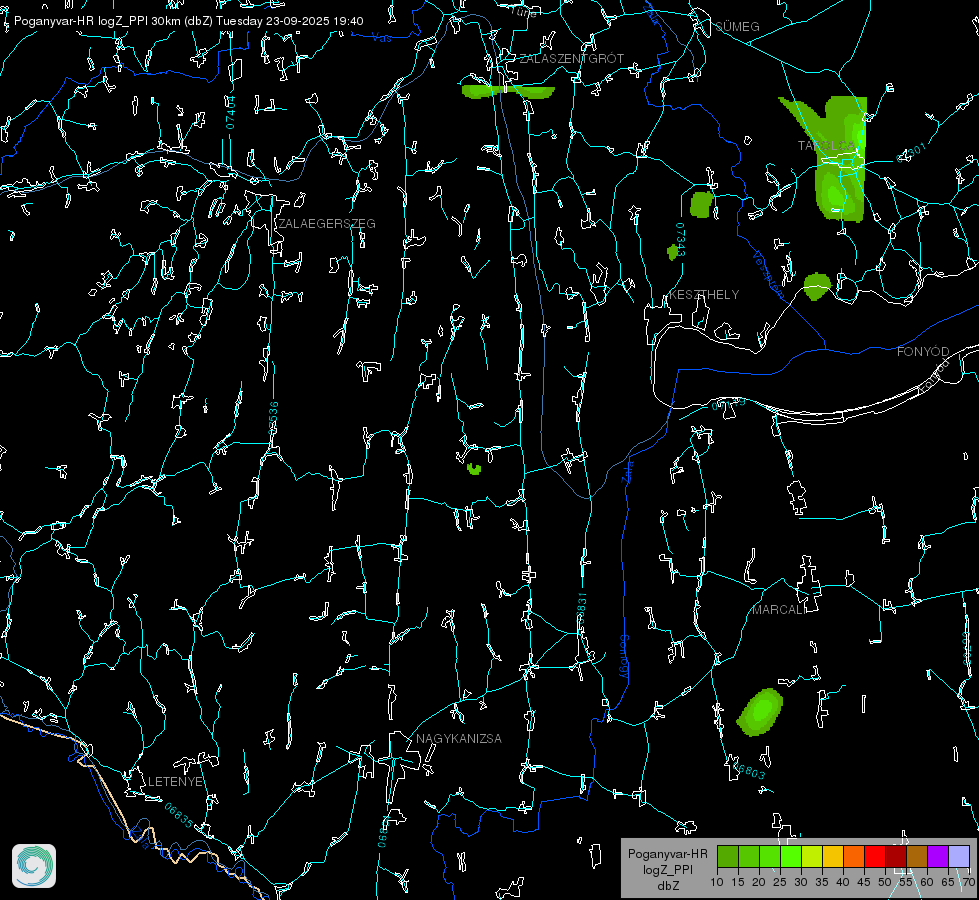This screenshot has height=900, width=979.
Task: Click the KESZTHELY town label
Action: coord(704,295)
